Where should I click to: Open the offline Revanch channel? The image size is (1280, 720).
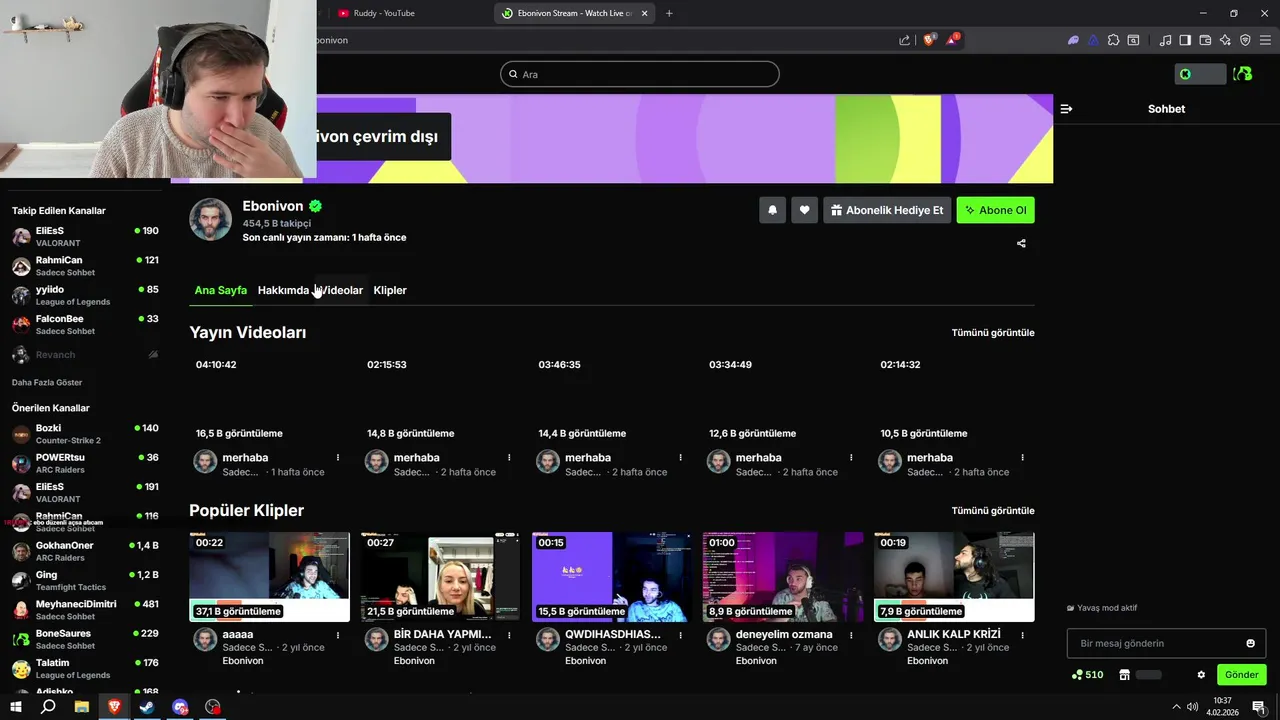pyautogui.click(x=85, y=355)
